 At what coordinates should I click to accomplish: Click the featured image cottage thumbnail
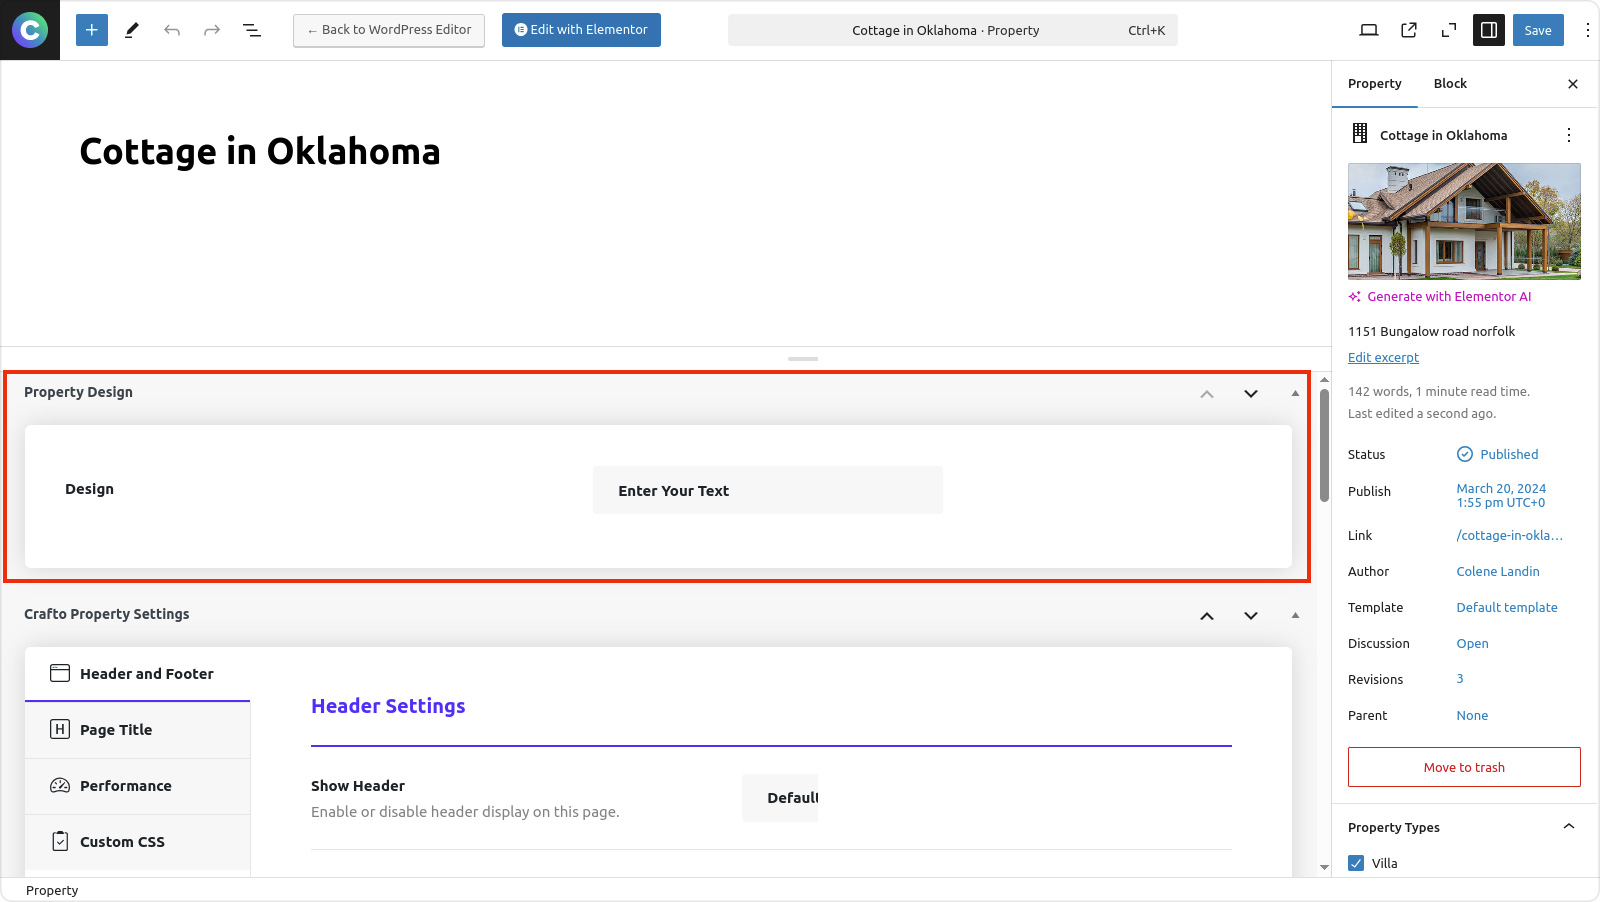point(1464,221)
